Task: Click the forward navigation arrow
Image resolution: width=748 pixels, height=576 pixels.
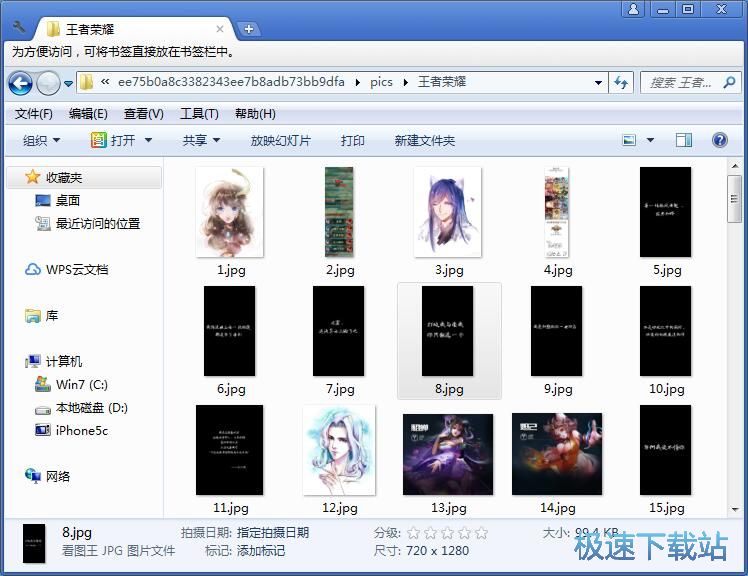Action: click(x=48, y=84)
